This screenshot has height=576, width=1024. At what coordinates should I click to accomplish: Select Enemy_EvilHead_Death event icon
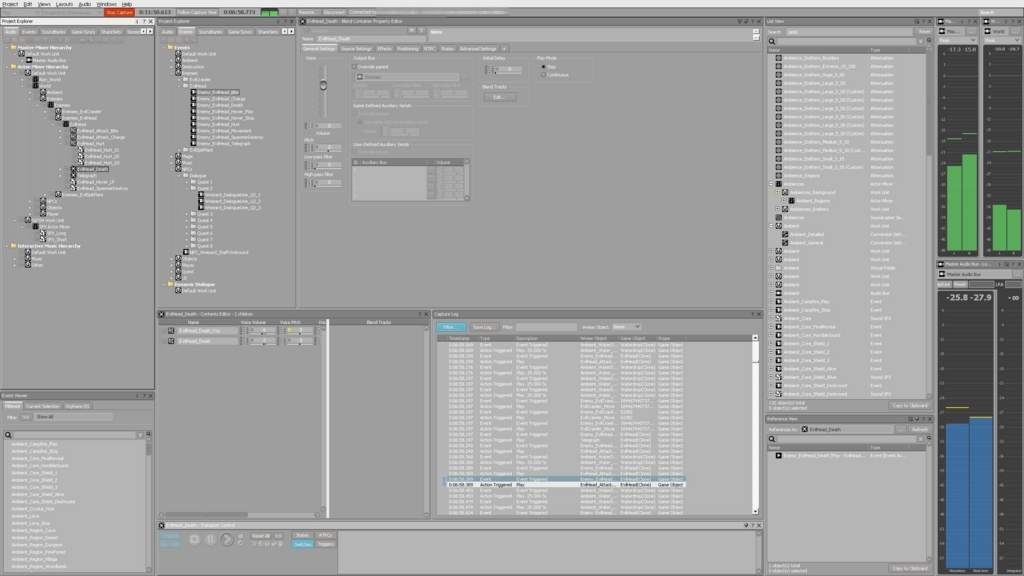[x=193, y=105]
